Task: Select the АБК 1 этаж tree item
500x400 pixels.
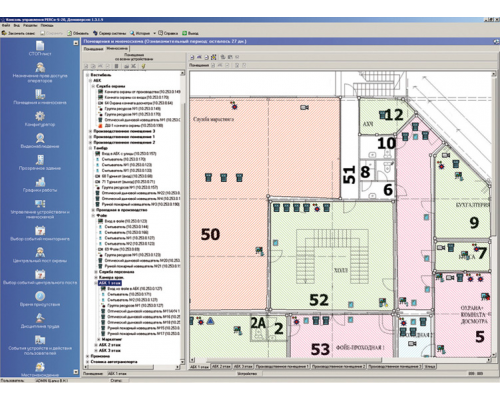Action: [110, 283]
